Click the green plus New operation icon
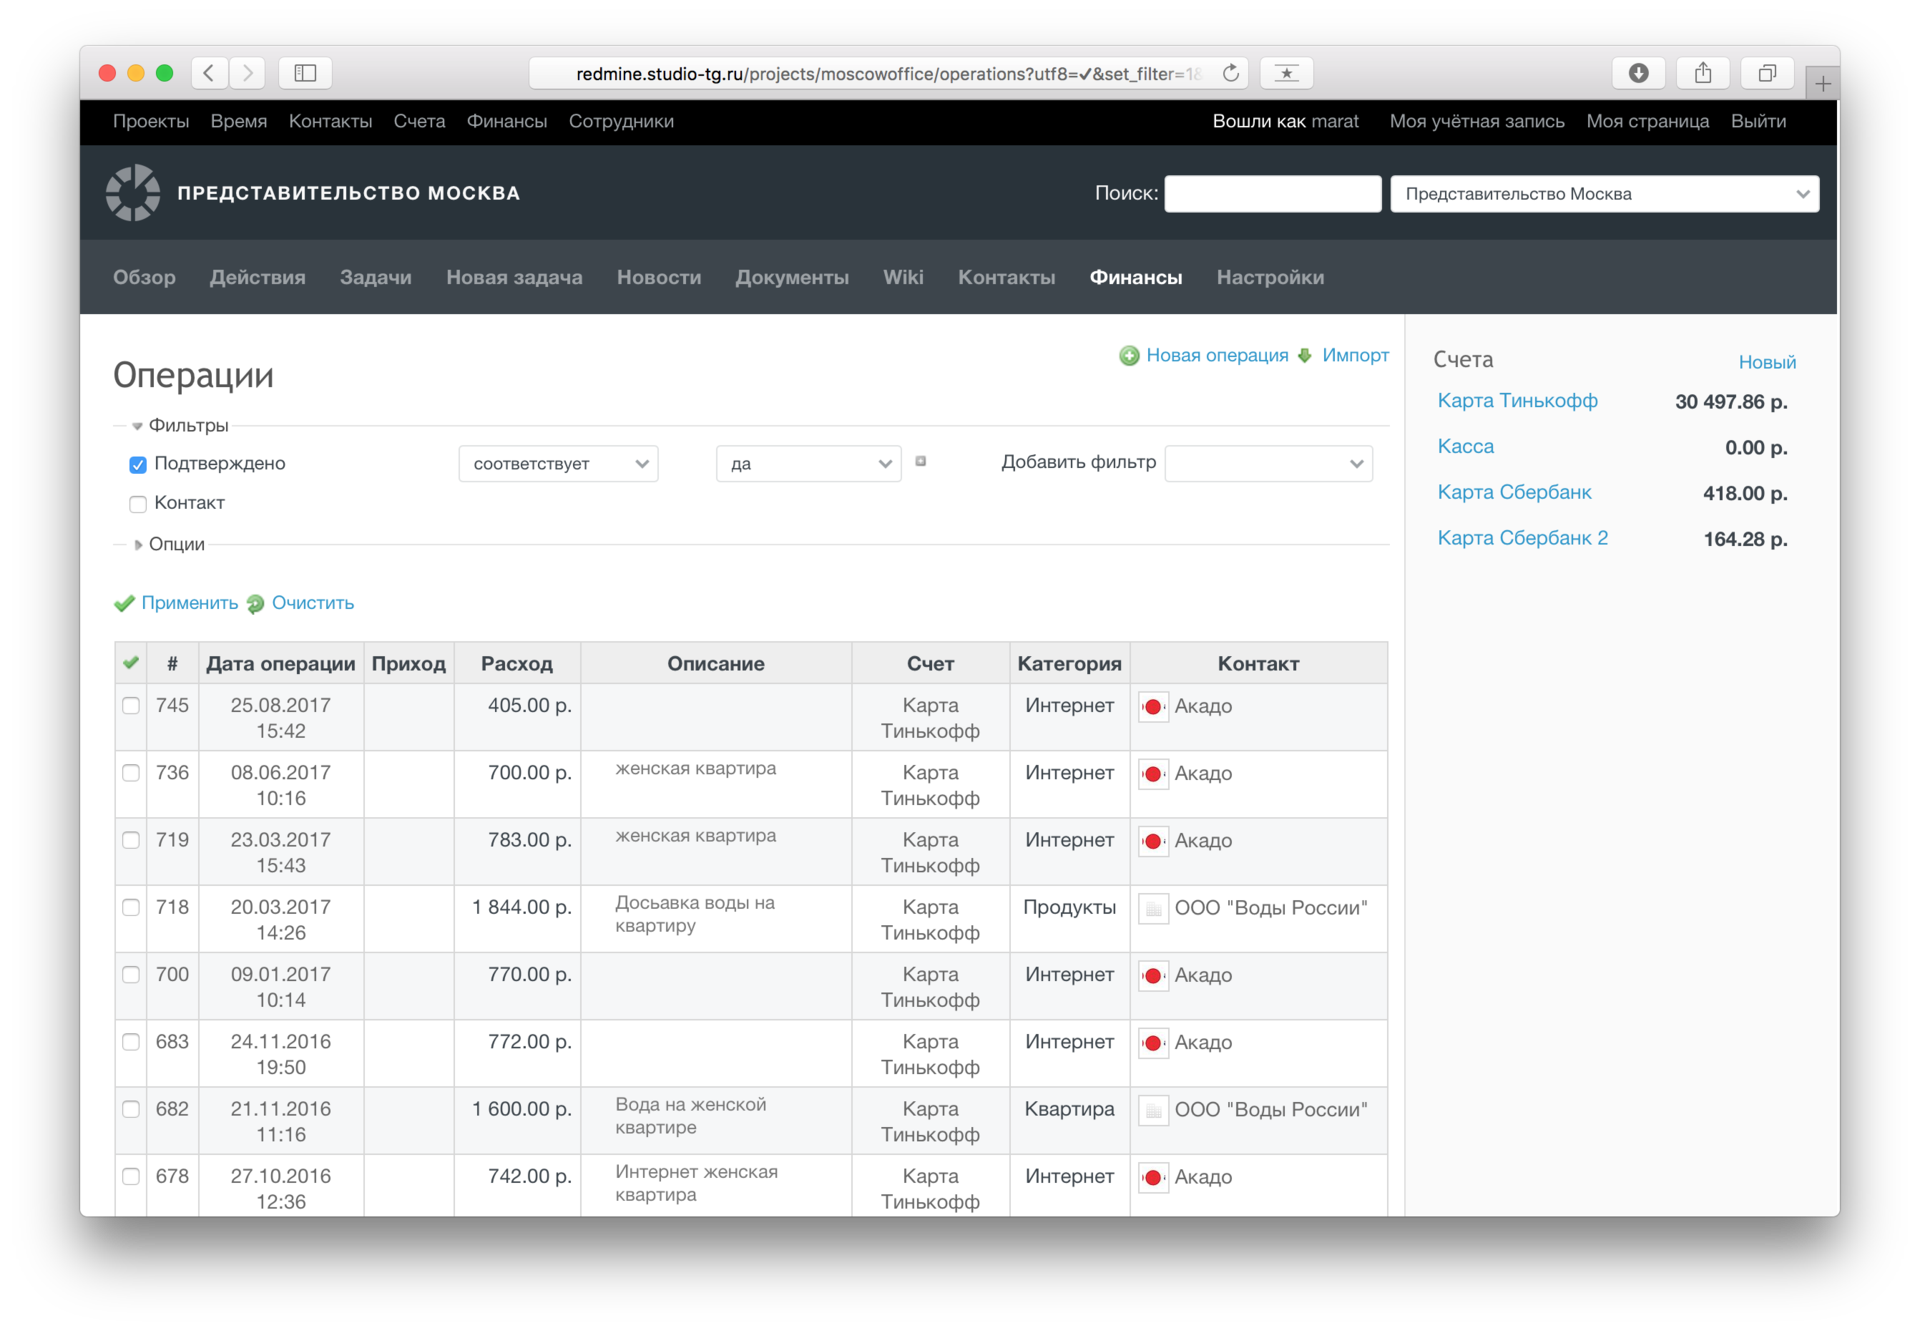Image resolution: width=1920 pixels, height=1331 pixels. pos(1129,356)
